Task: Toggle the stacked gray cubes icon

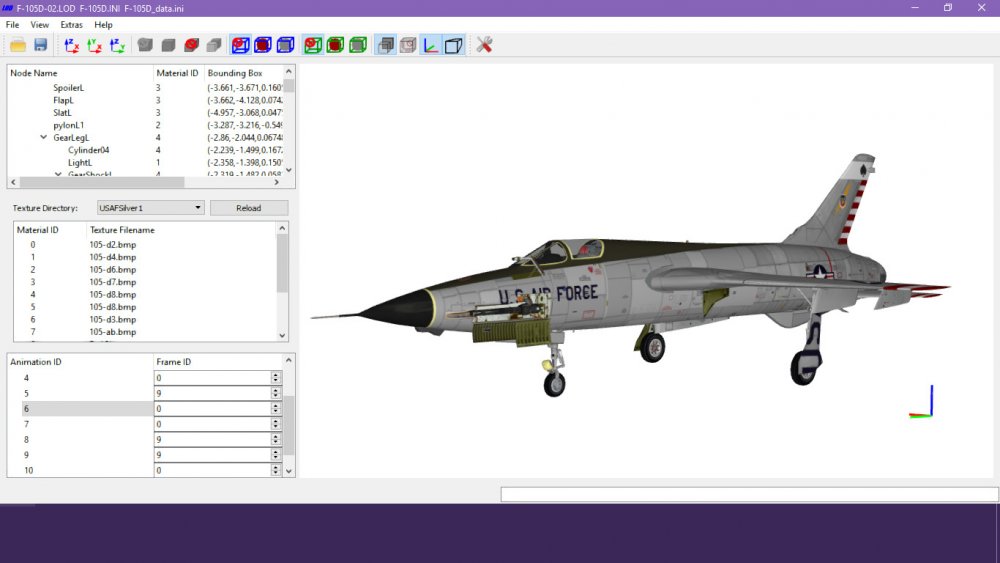Action: [385, 45]
